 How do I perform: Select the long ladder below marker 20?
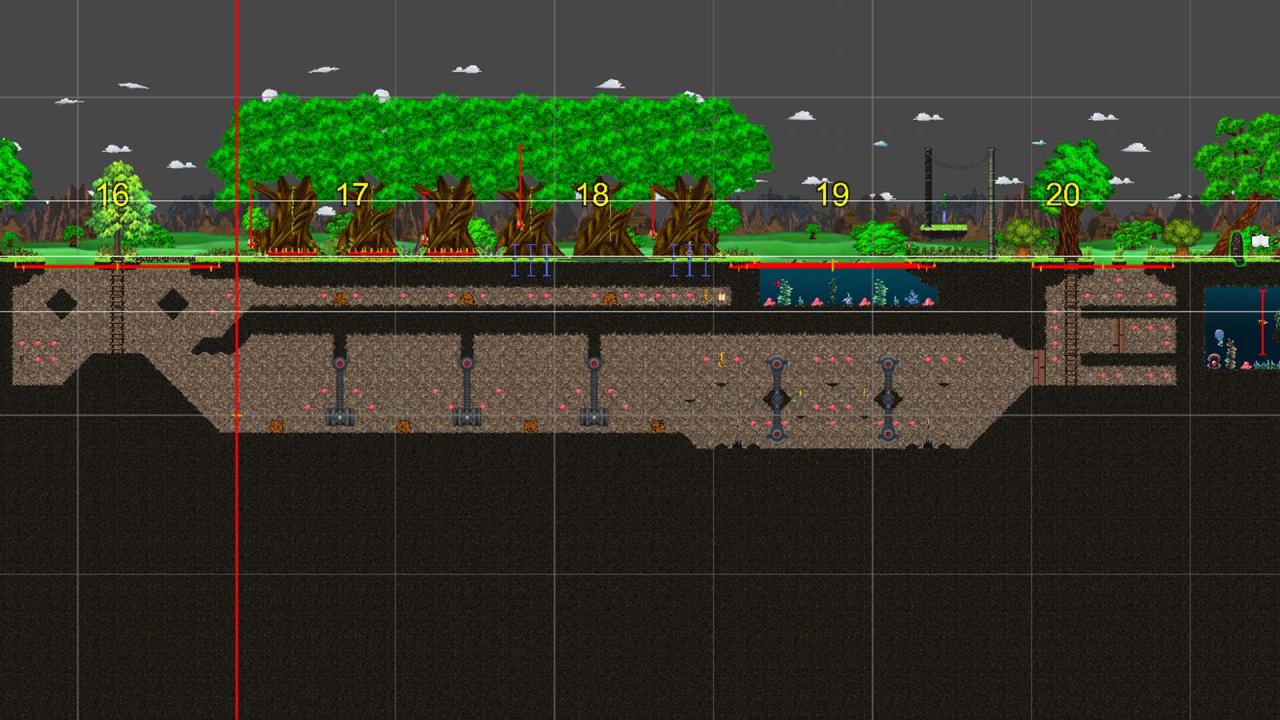tap(1071, 330)
